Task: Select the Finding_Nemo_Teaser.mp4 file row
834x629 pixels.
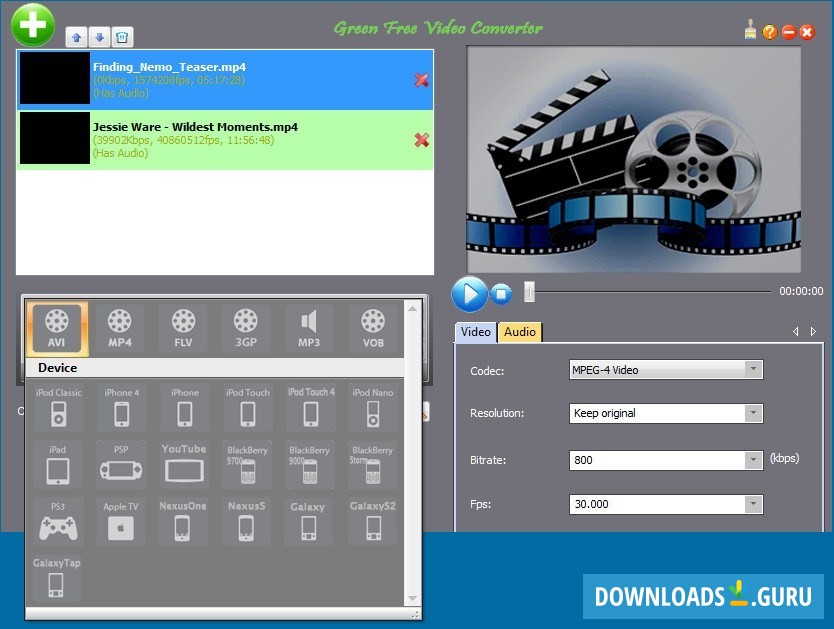Action: click(225, 80)
